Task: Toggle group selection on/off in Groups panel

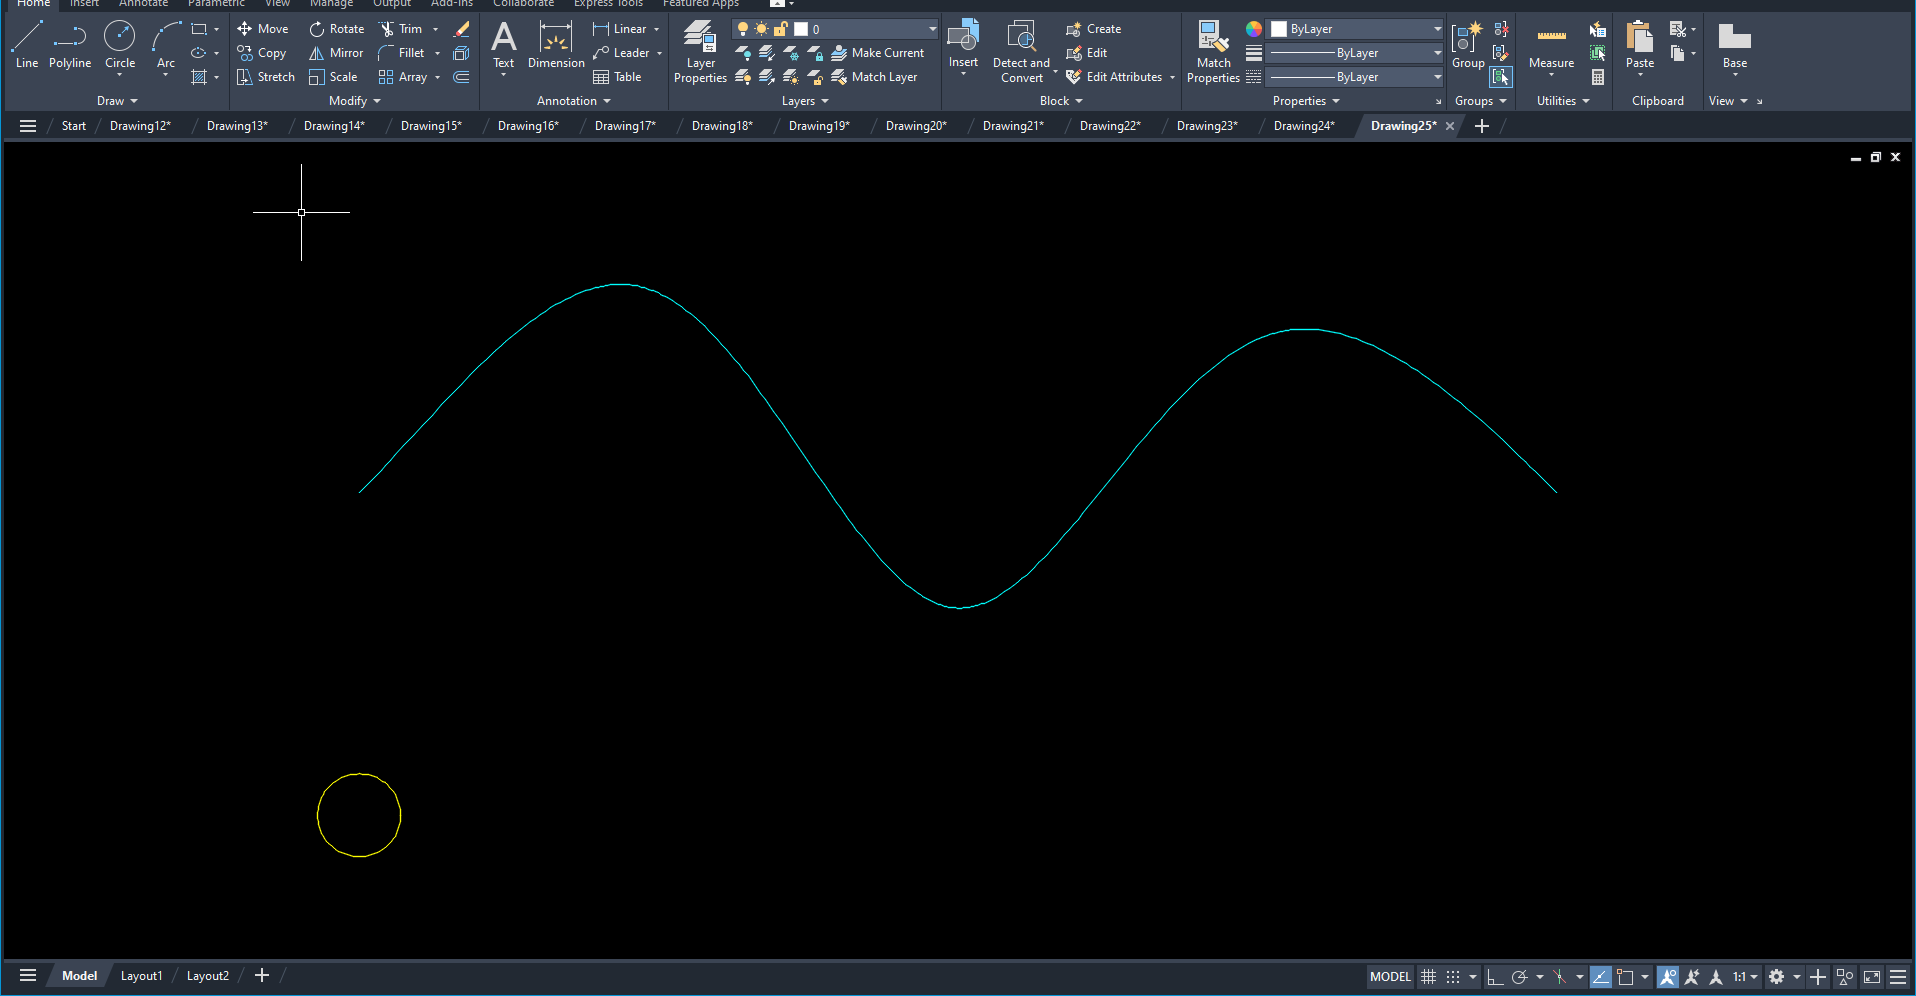Action: [1501, 77]
